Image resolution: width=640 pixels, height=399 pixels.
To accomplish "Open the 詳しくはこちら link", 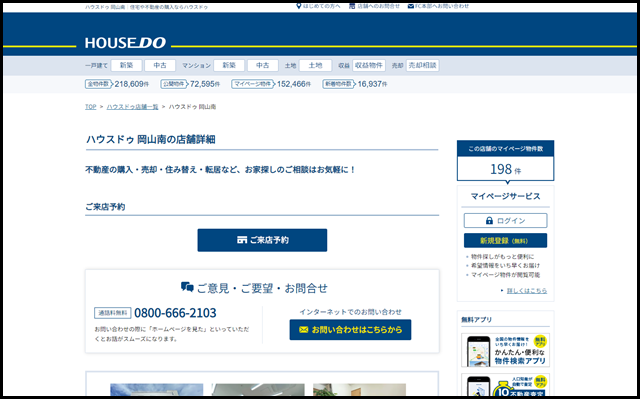I will pos(527,291).
